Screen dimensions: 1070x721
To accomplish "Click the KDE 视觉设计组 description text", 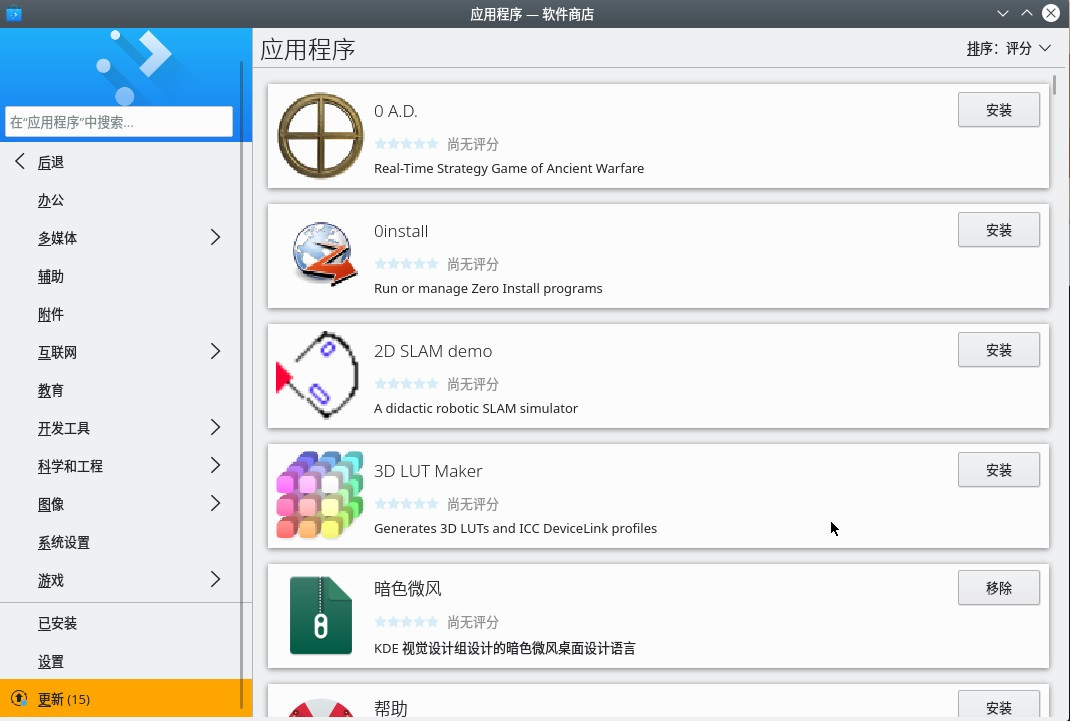I will pos(504,648).
